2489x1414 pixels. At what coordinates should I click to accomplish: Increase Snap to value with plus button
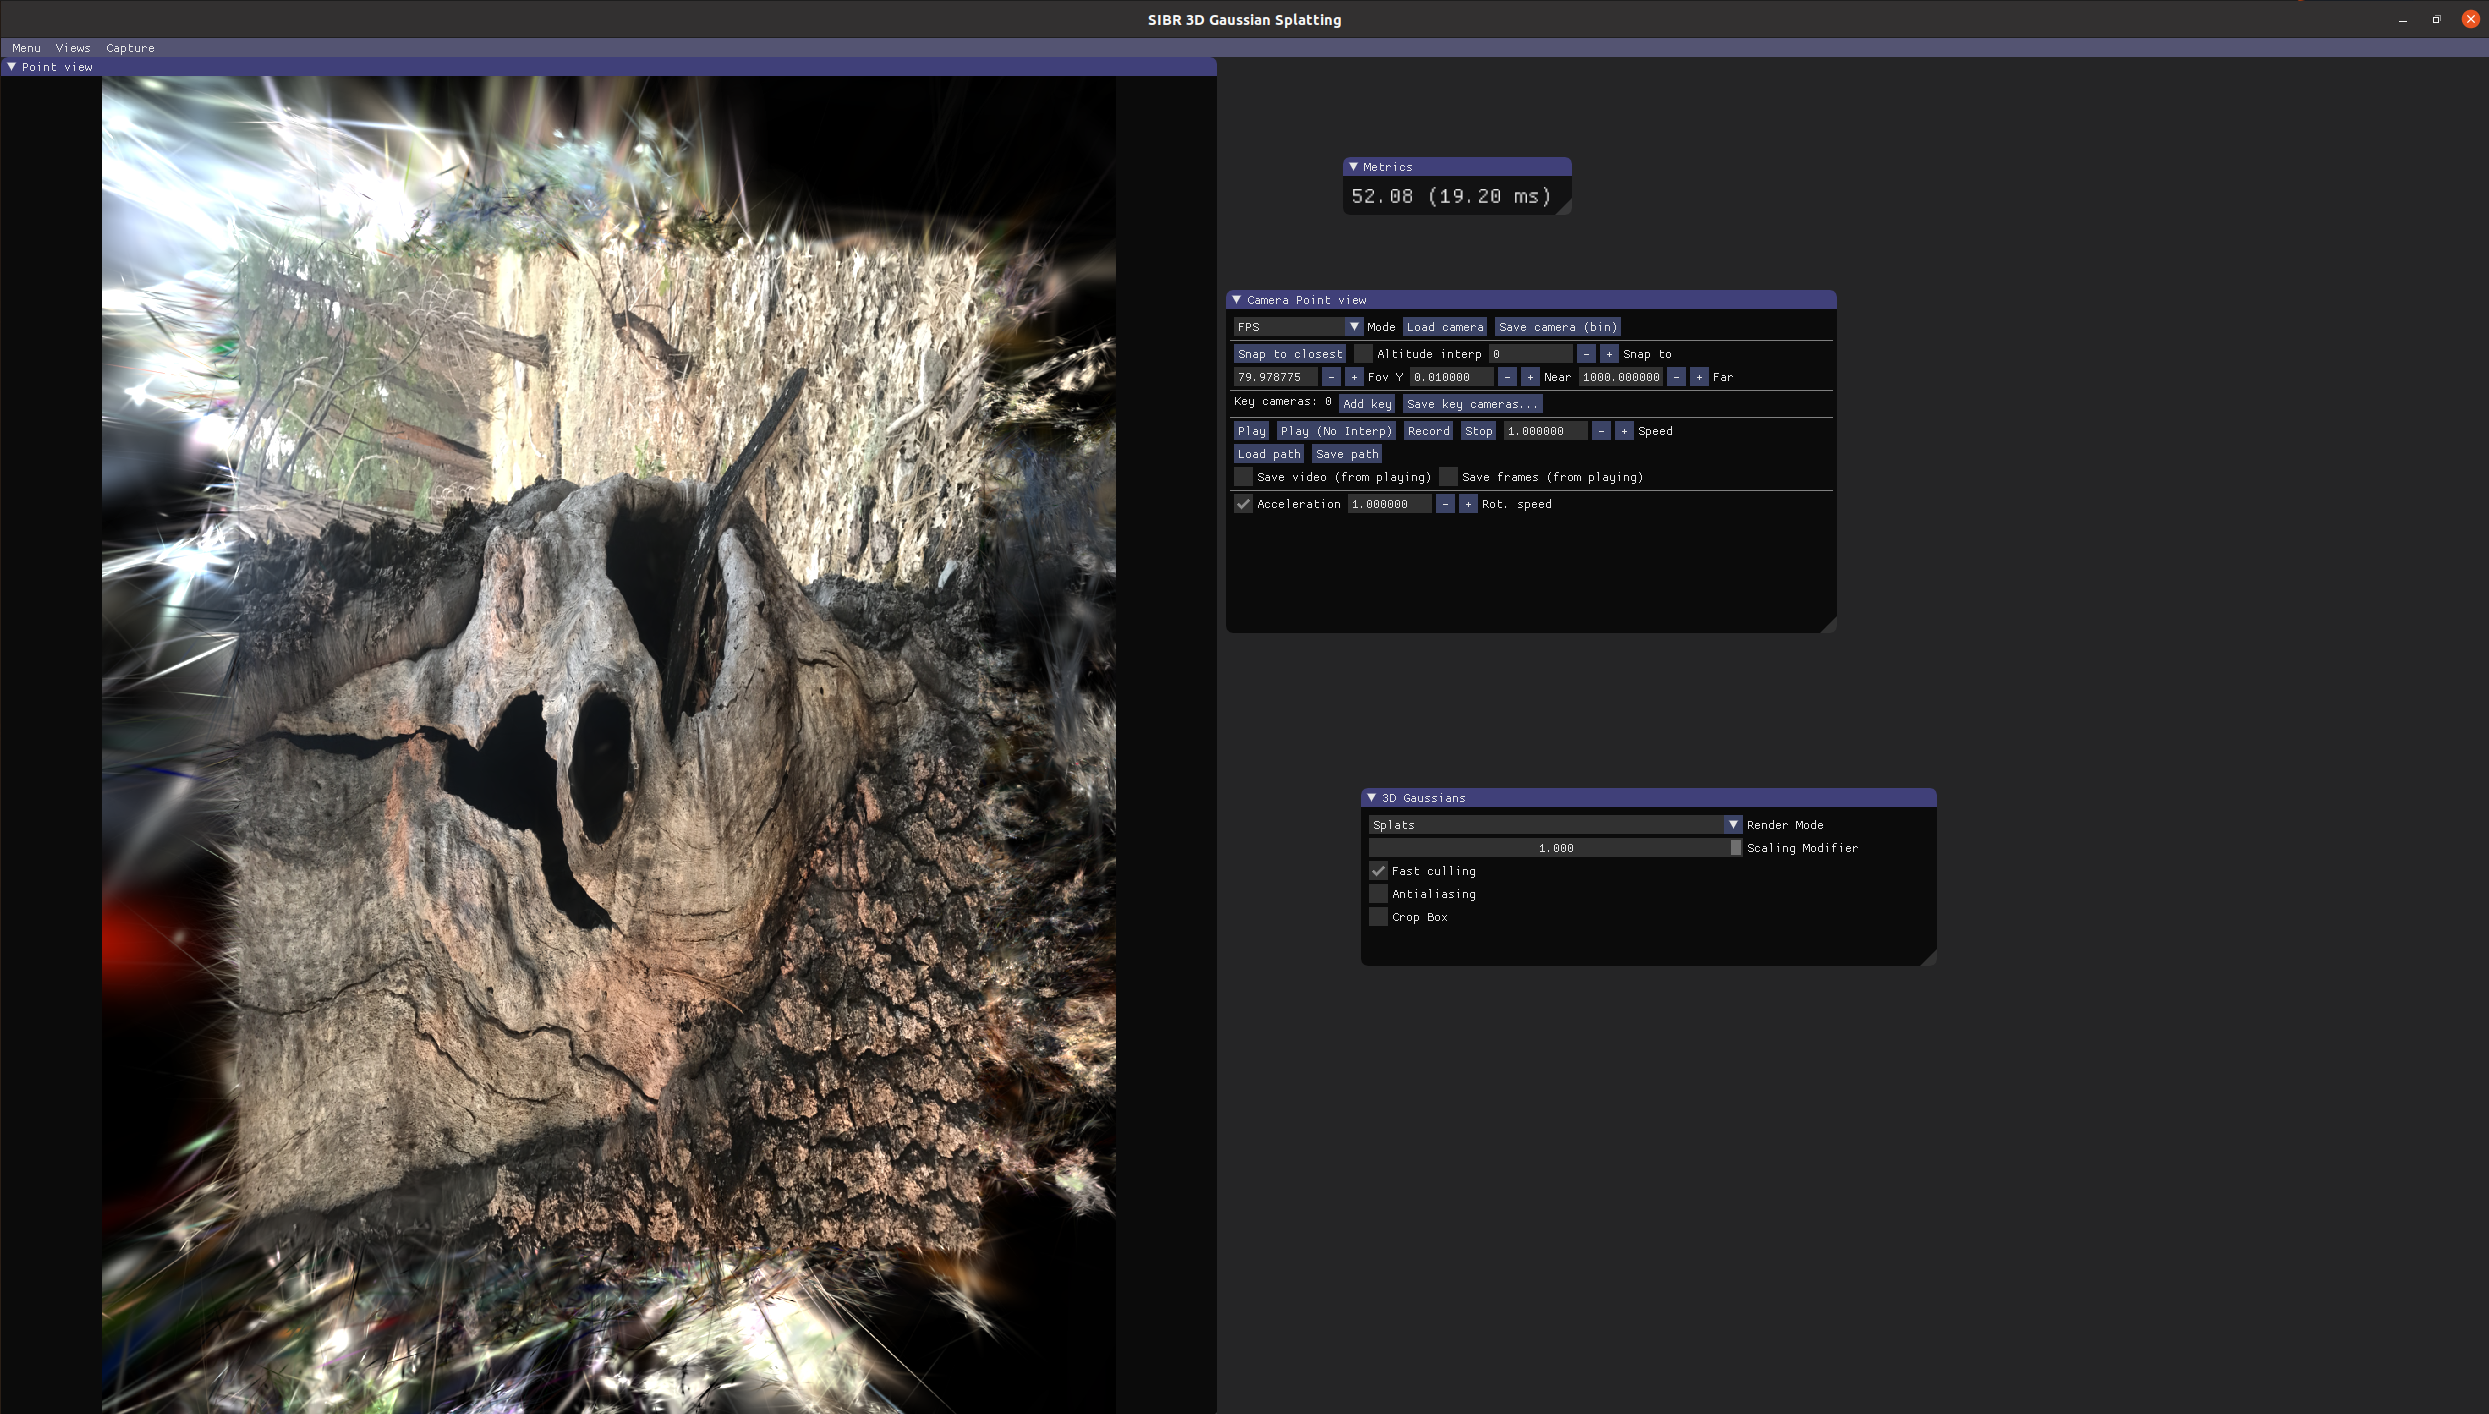click(1609, 354)
